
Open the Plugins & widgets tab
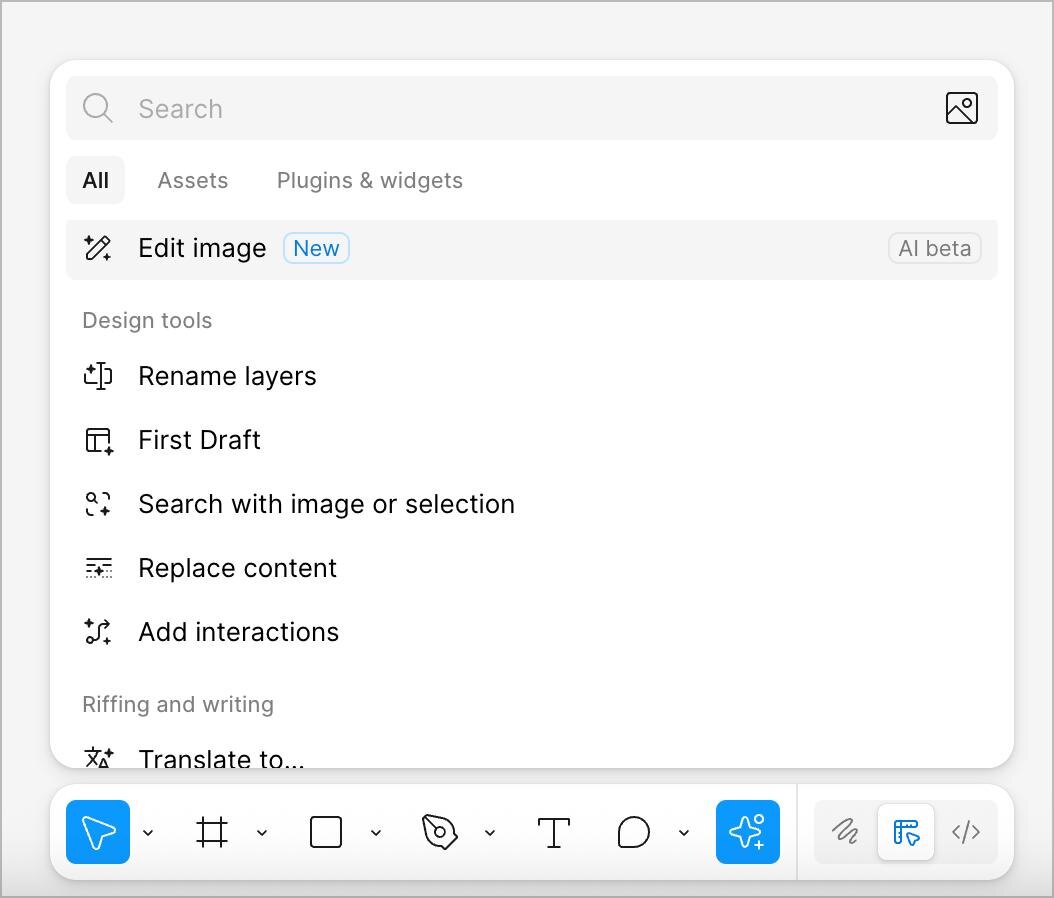click(370, 181)
